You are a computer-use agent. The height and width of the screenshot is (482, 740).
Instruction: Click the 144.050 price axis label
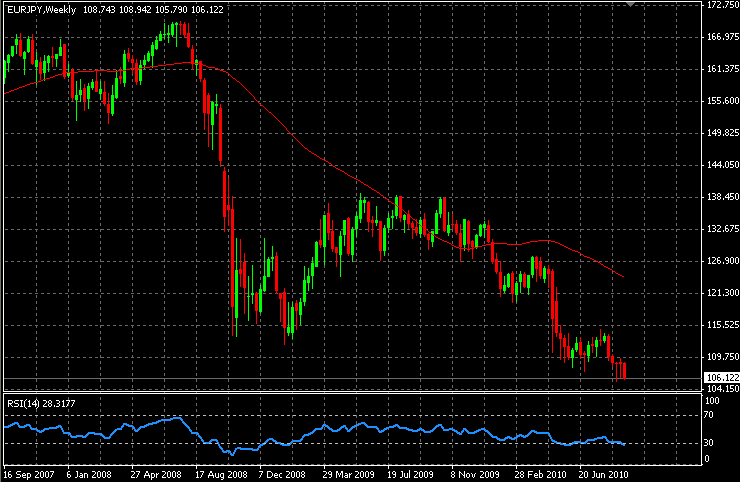pos(723,165)
